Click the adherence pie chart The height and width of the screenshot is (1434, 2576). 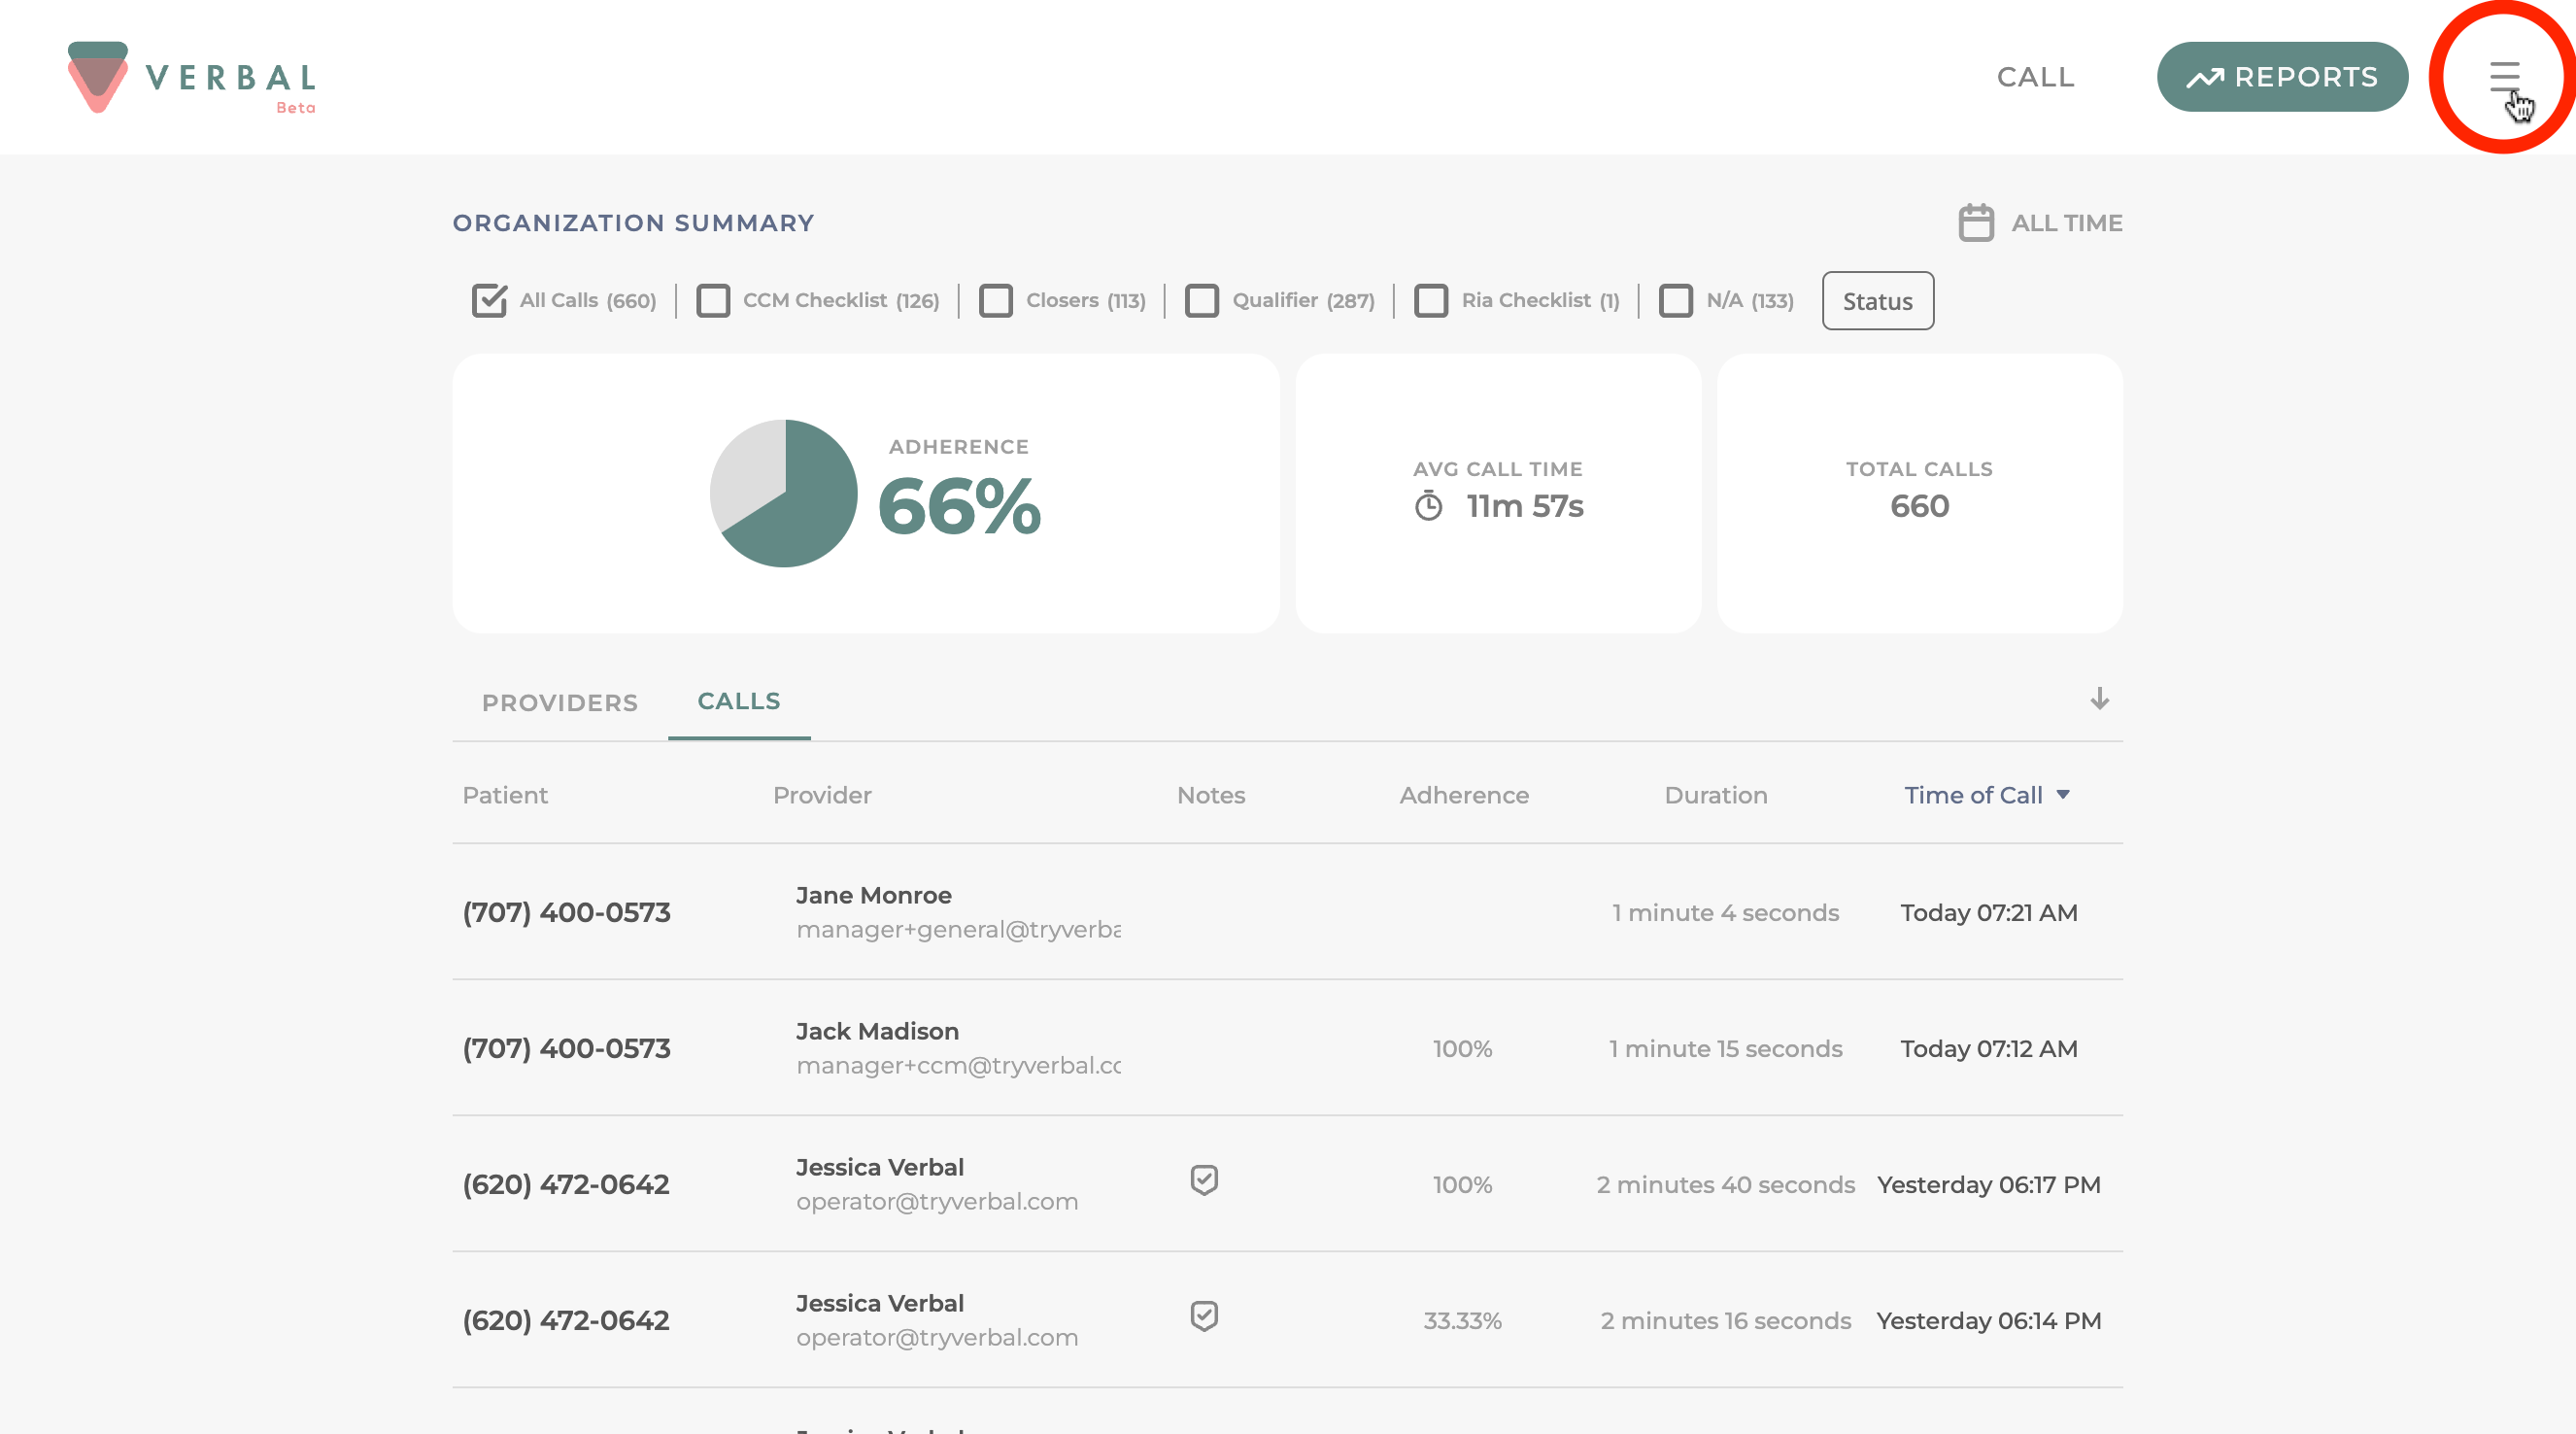click(783, 493)
